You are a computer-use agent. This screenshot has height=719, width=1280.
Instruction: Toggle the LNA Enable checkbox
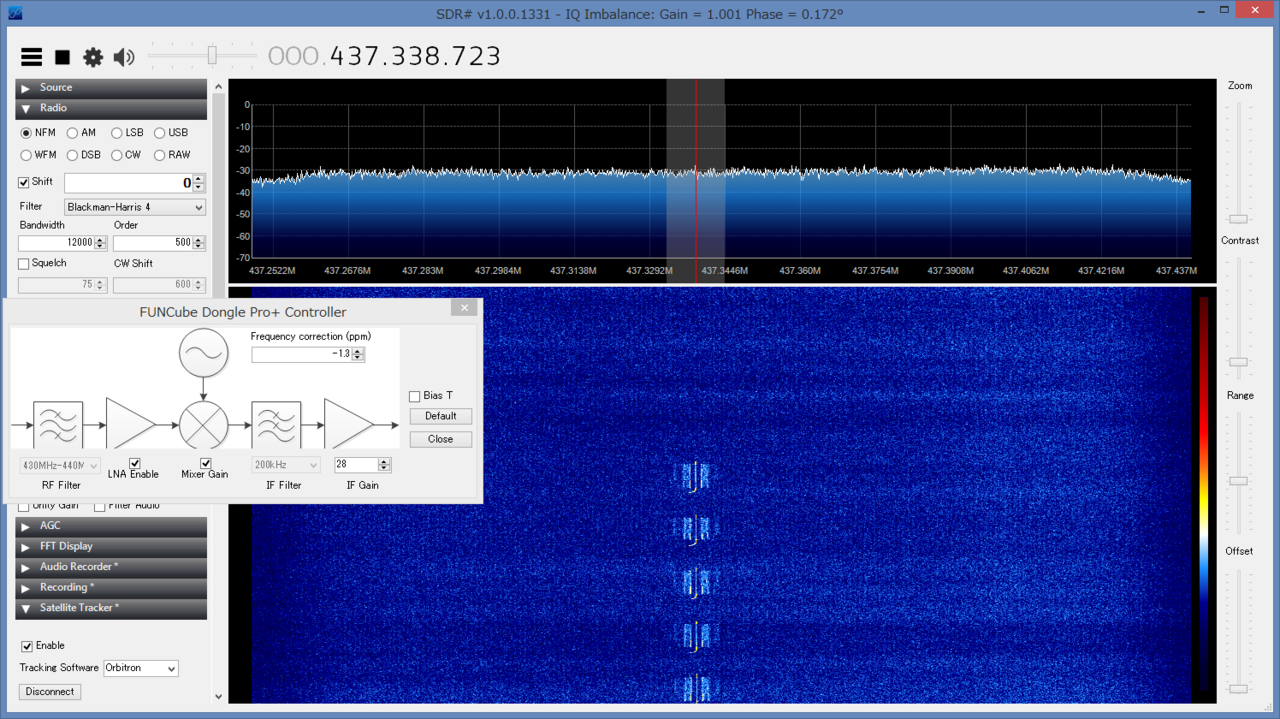(135, 464)
